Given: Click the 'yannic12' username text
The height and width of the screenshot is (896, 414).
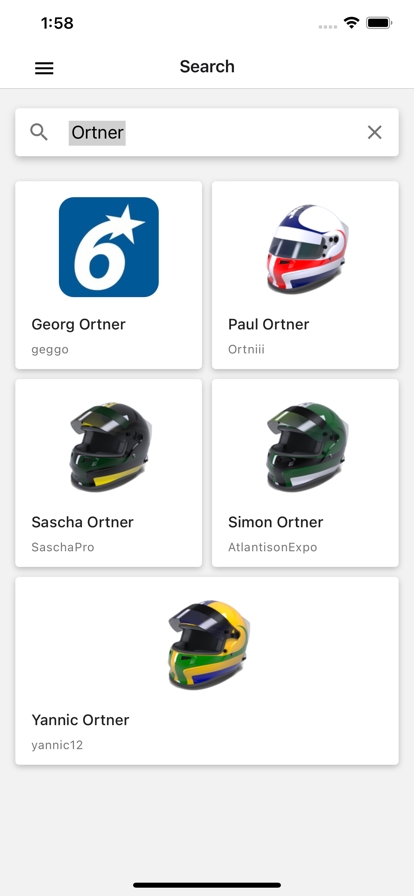Looking at the screenshot, I should coord(57,745).
